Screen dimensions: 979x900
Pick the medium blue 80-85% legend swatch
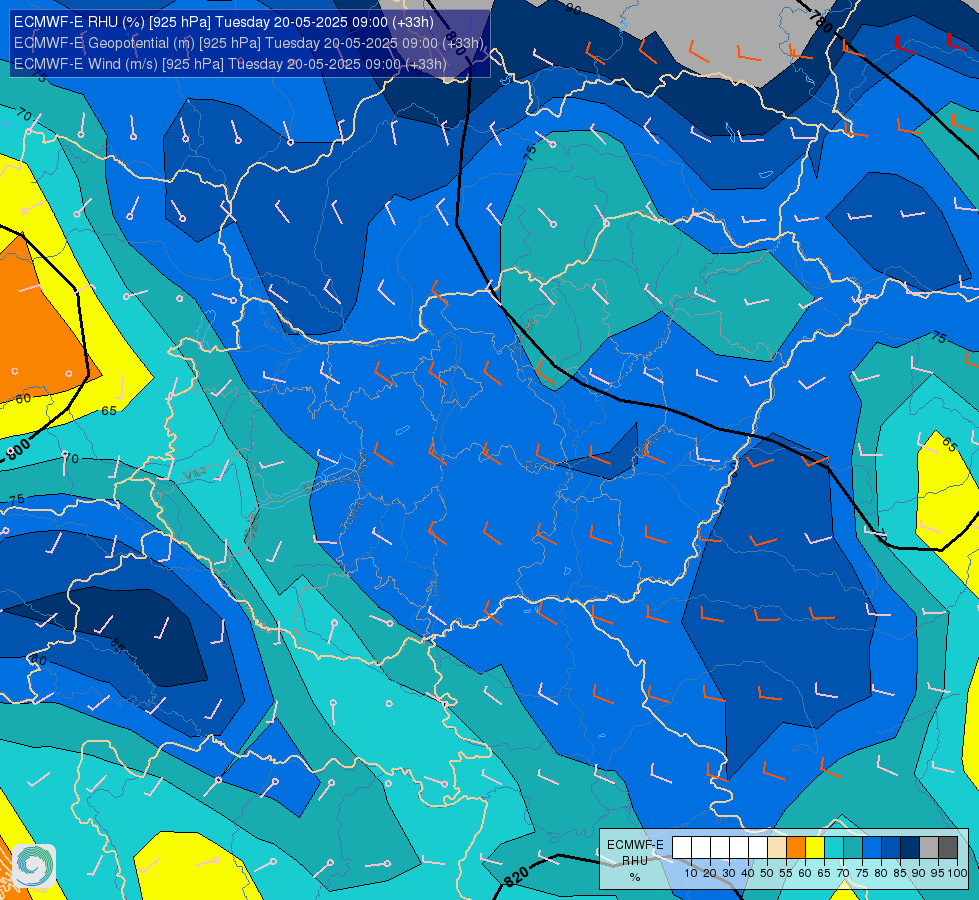[x=891, y=847]
